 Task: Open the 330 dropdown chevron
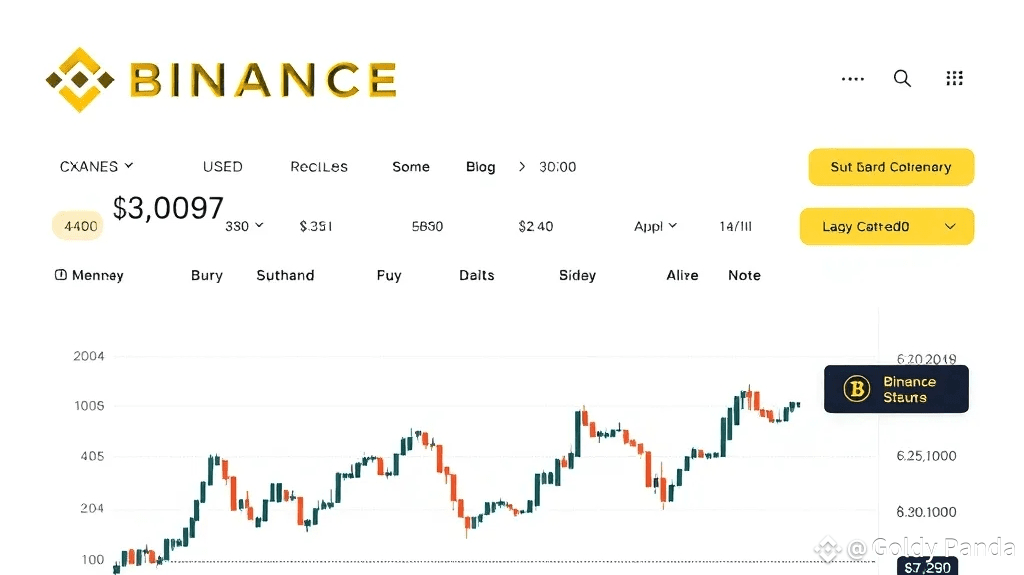tap(259, 226)
